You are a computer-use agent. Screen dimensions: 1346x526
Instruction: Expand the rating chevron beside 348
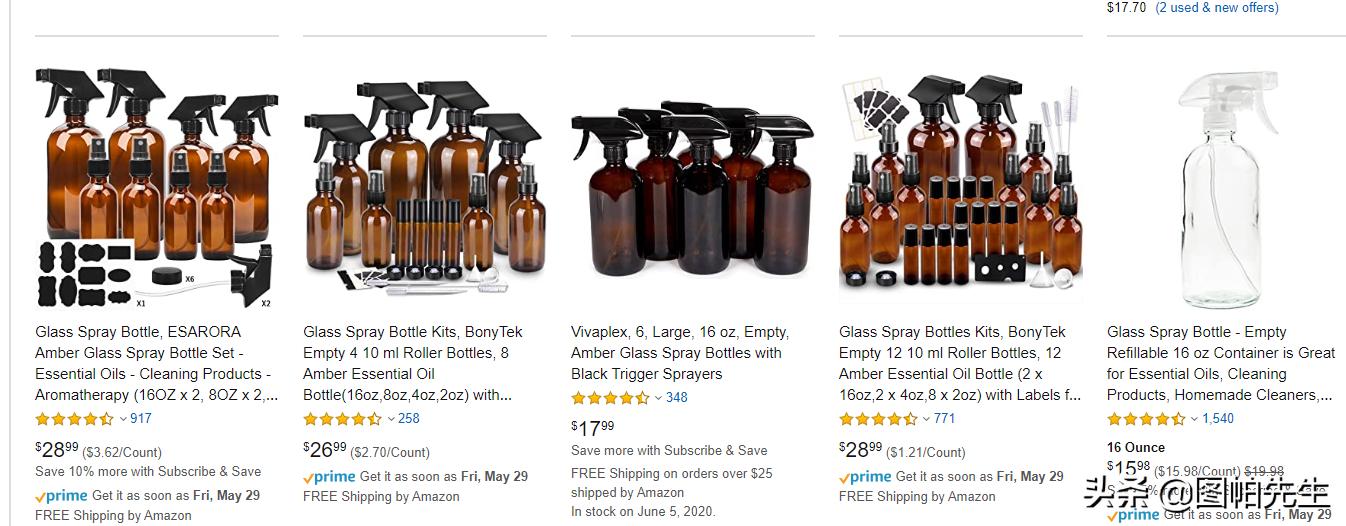pyautogui.click(x=659, y=398)
